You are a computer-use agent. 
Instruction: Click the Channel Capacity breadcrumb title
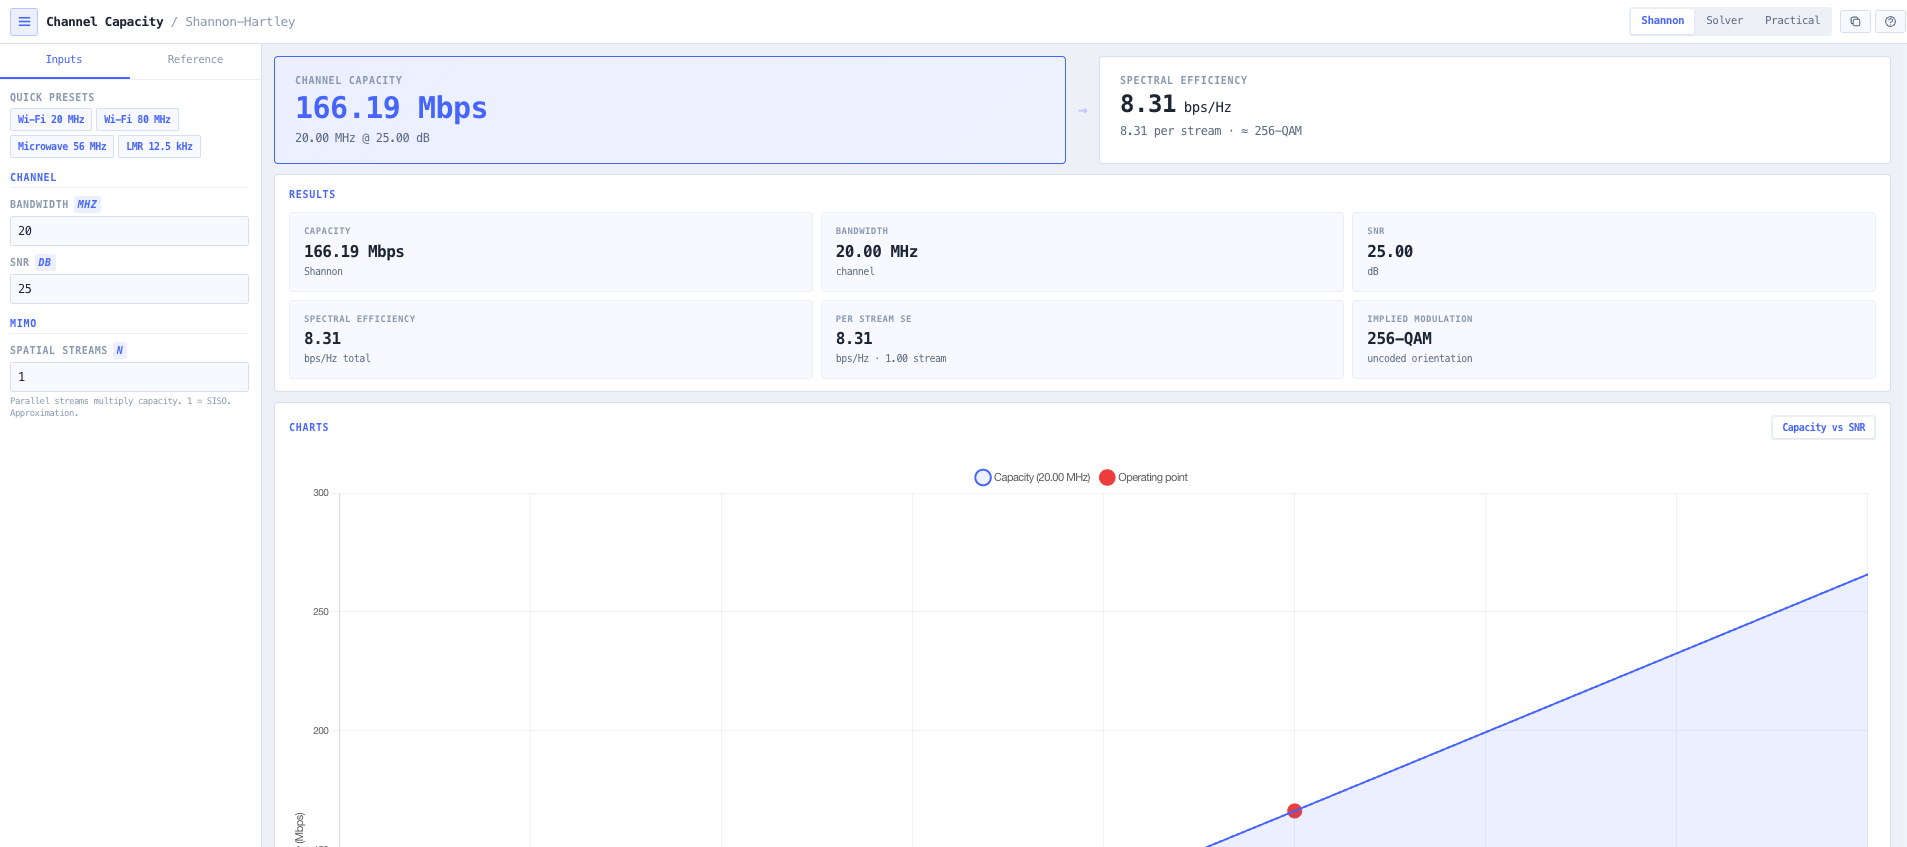point(105,22)
